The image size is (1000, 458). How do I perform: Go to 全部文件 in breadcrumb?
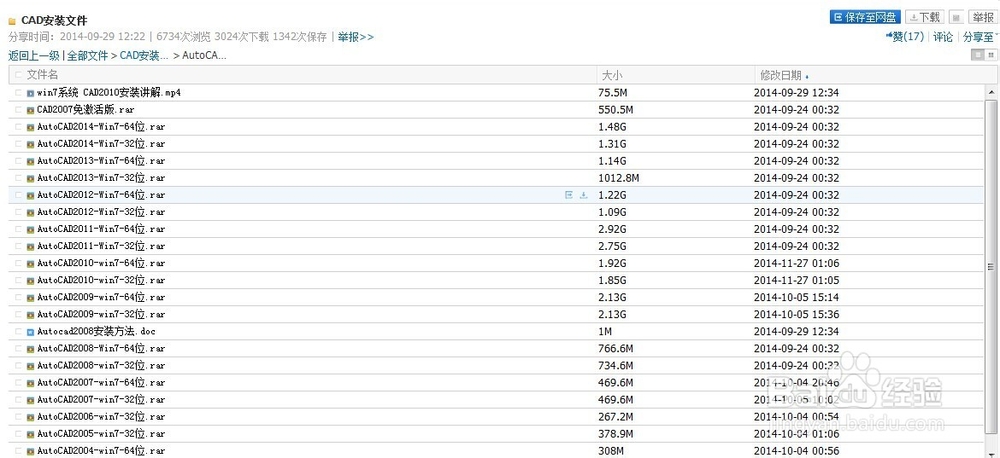(87, 55)
